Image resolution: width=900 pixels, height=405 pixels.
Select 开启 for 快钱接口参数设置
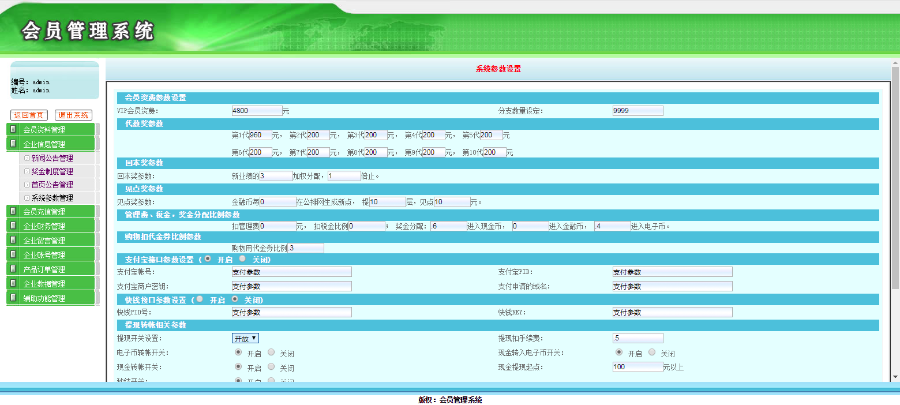point(199,299)
